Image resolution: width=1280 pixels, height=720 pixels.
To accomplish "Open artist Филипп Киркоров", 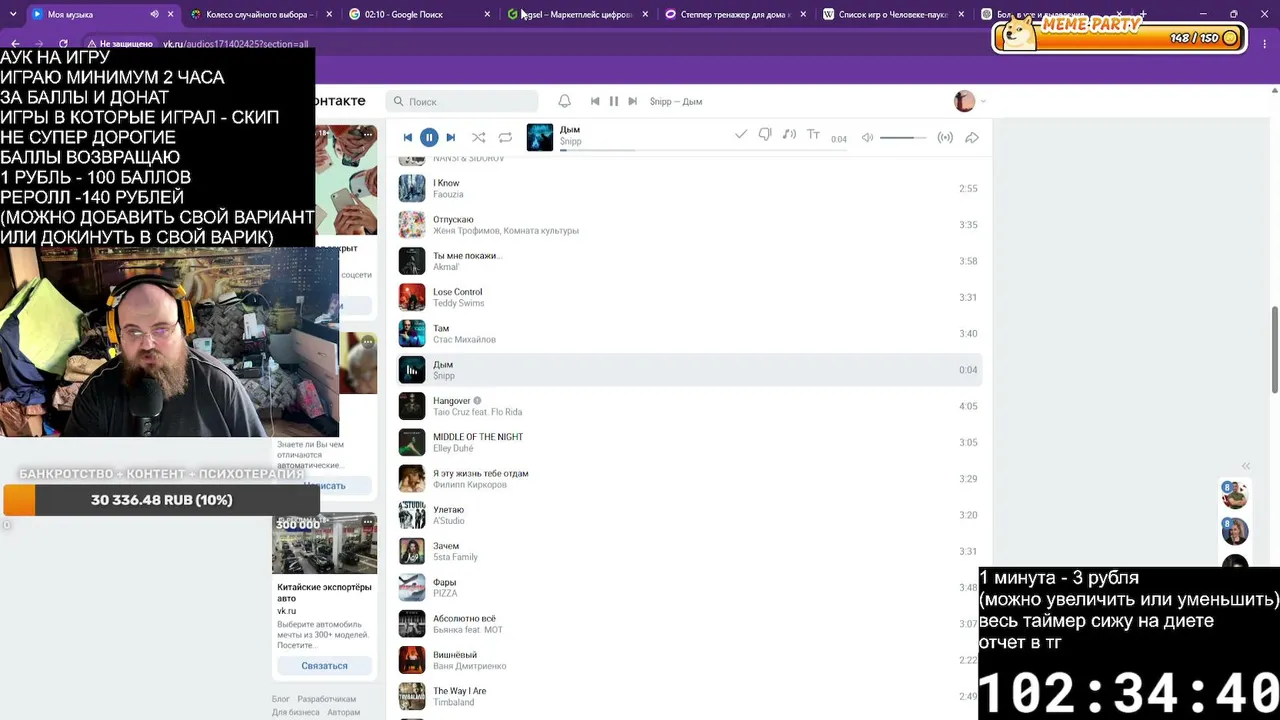I will 470,485.
